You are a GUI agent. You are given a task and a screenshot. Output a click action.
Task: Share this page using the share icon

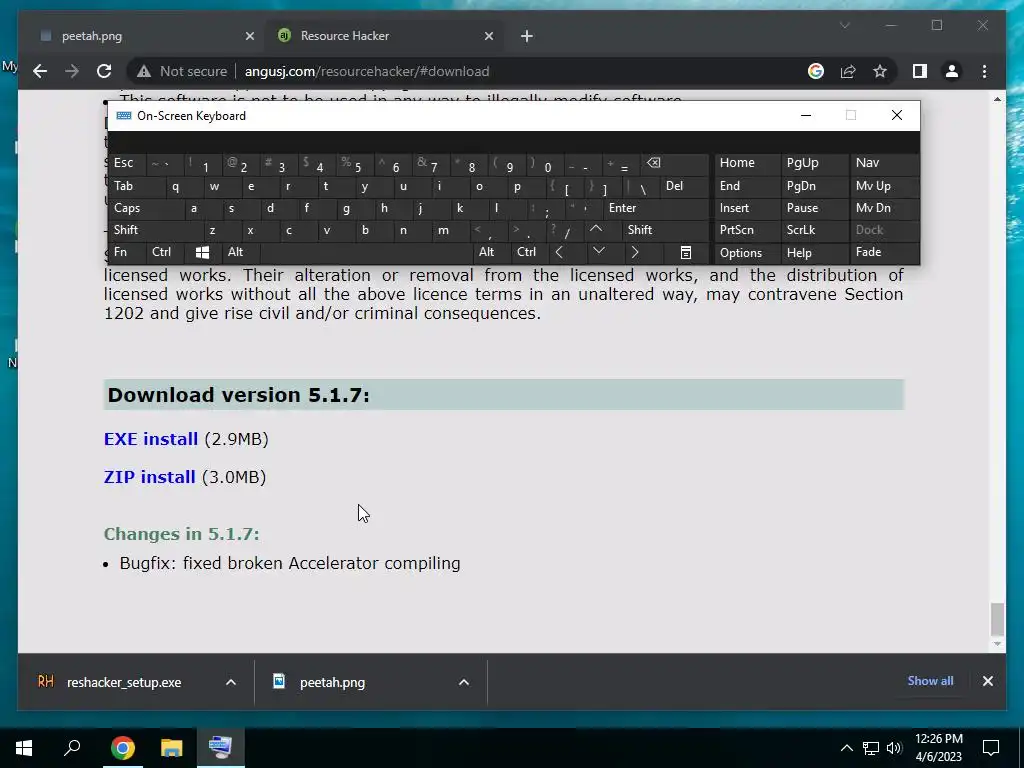848,71
